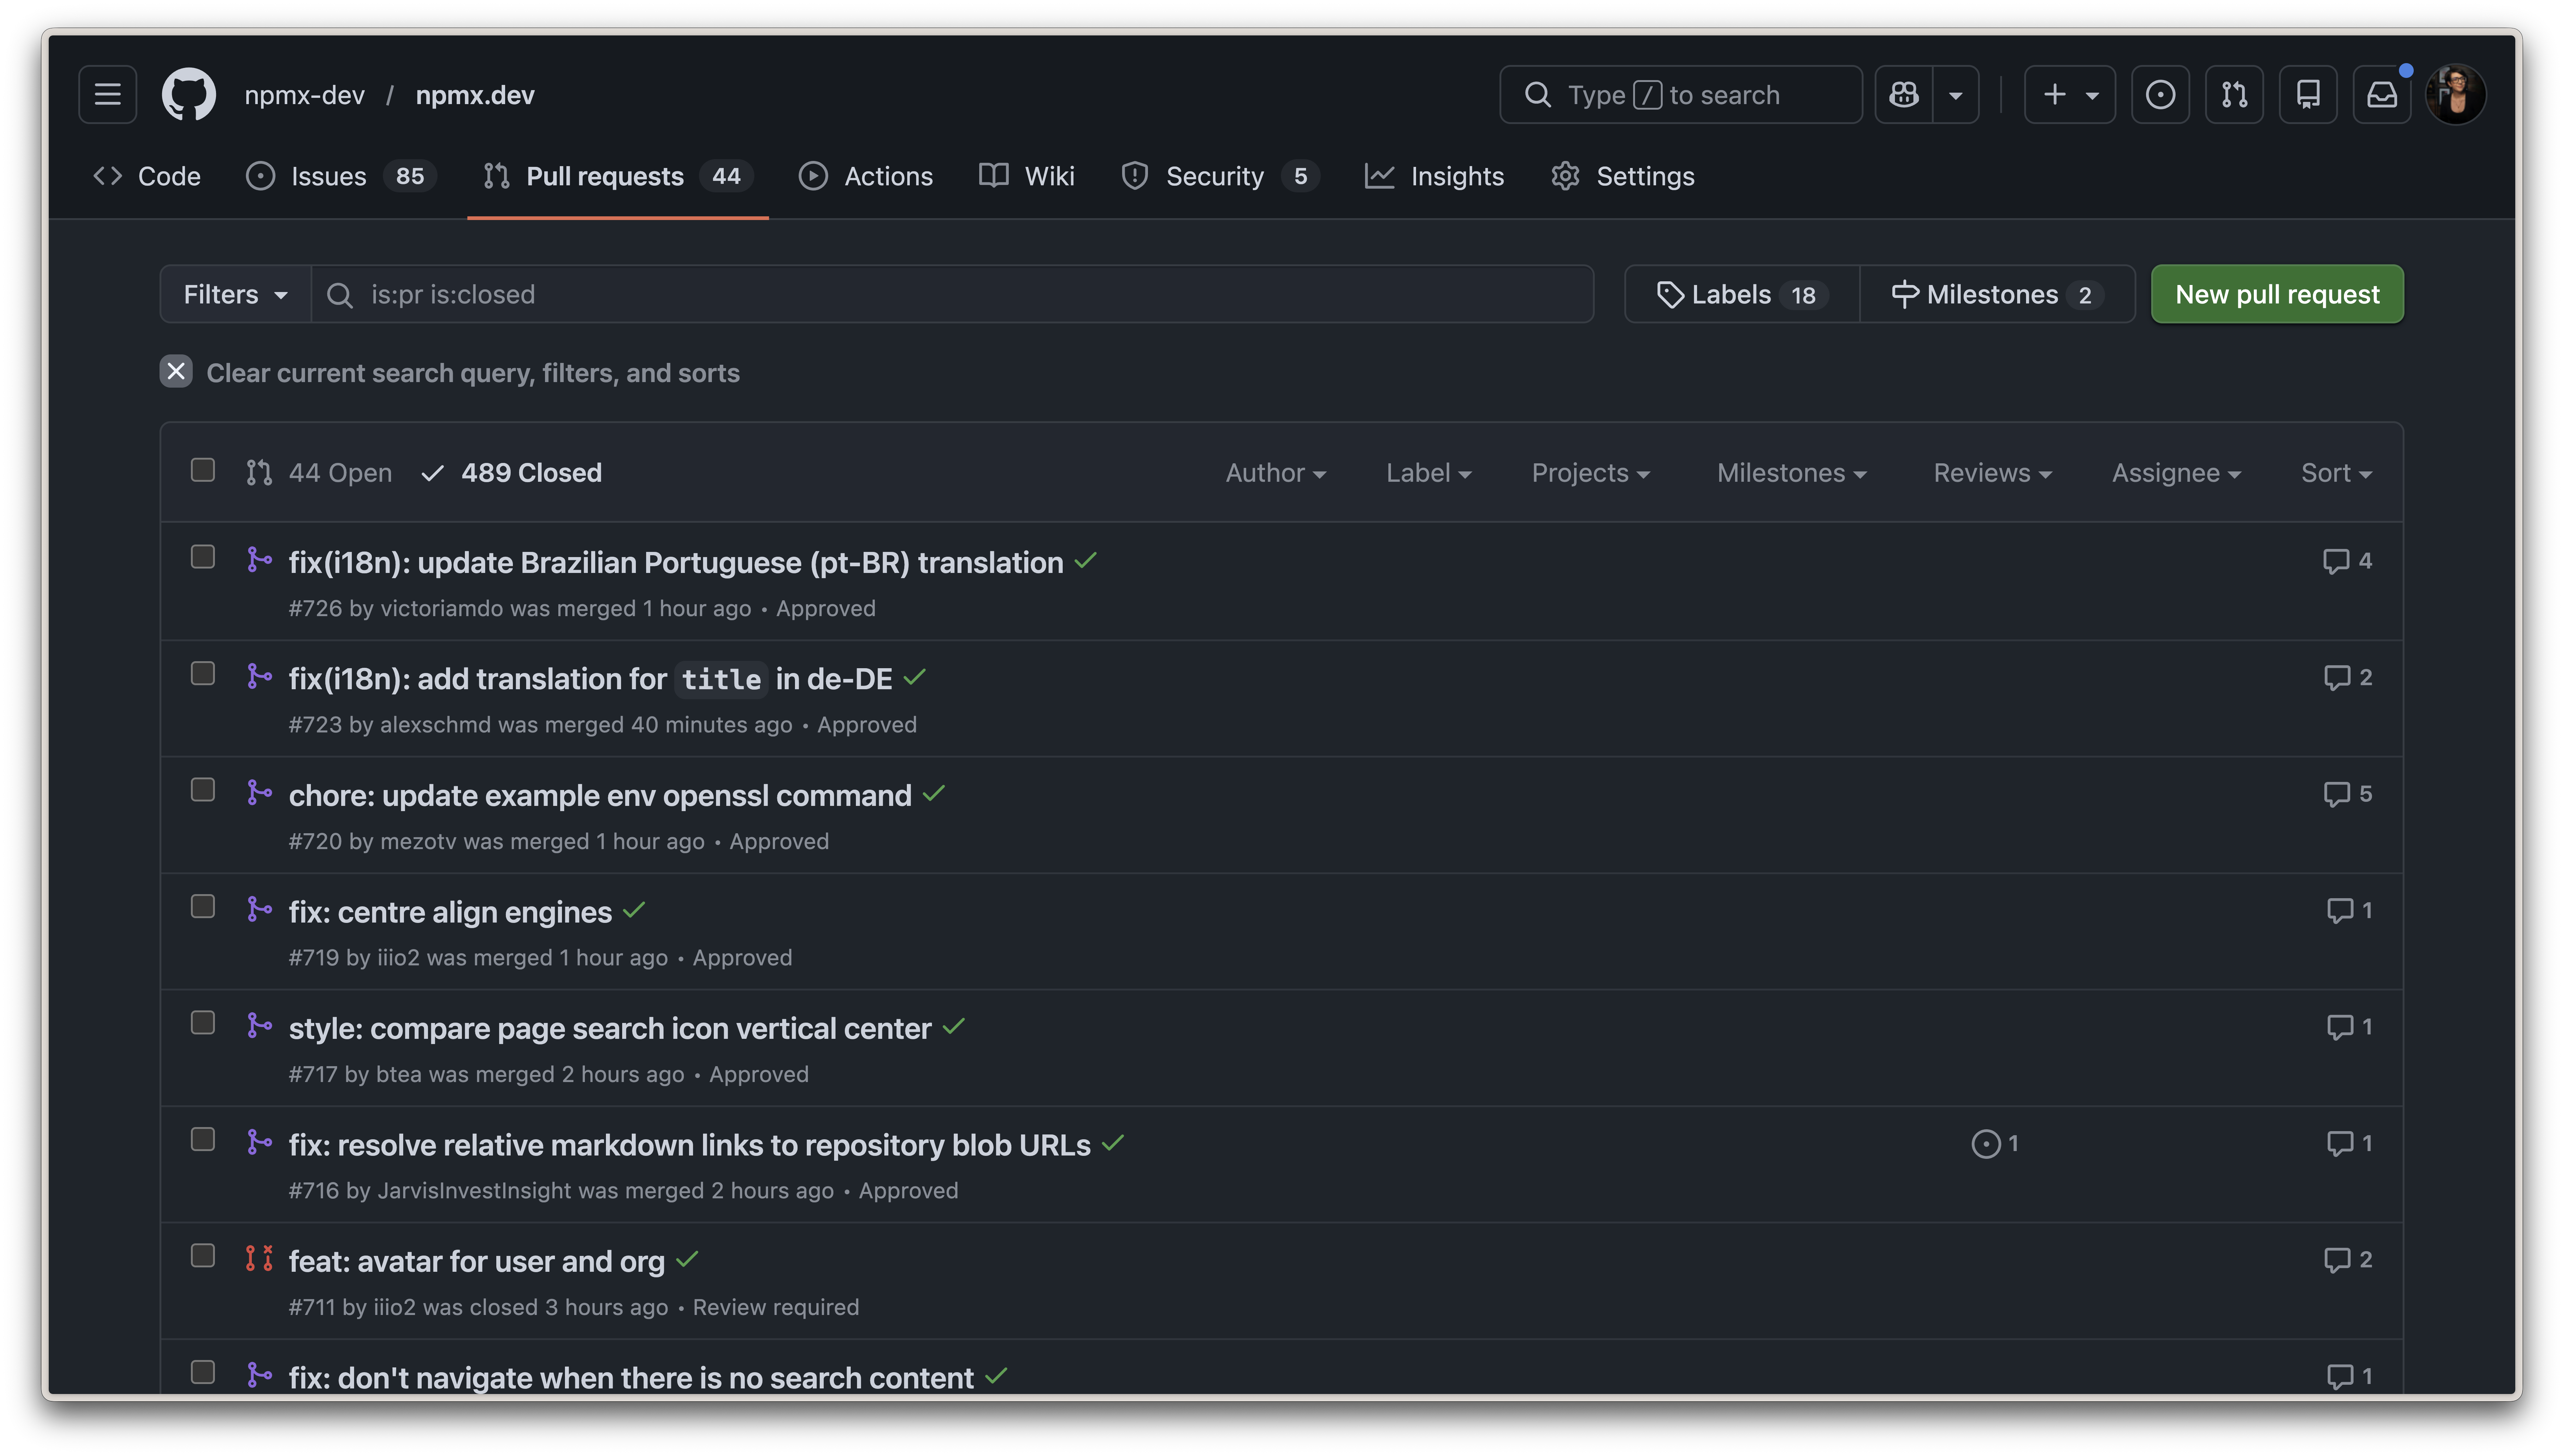Click the New pull request button
This screenshot has height=1456, width=2564.
pos(2277,294)
